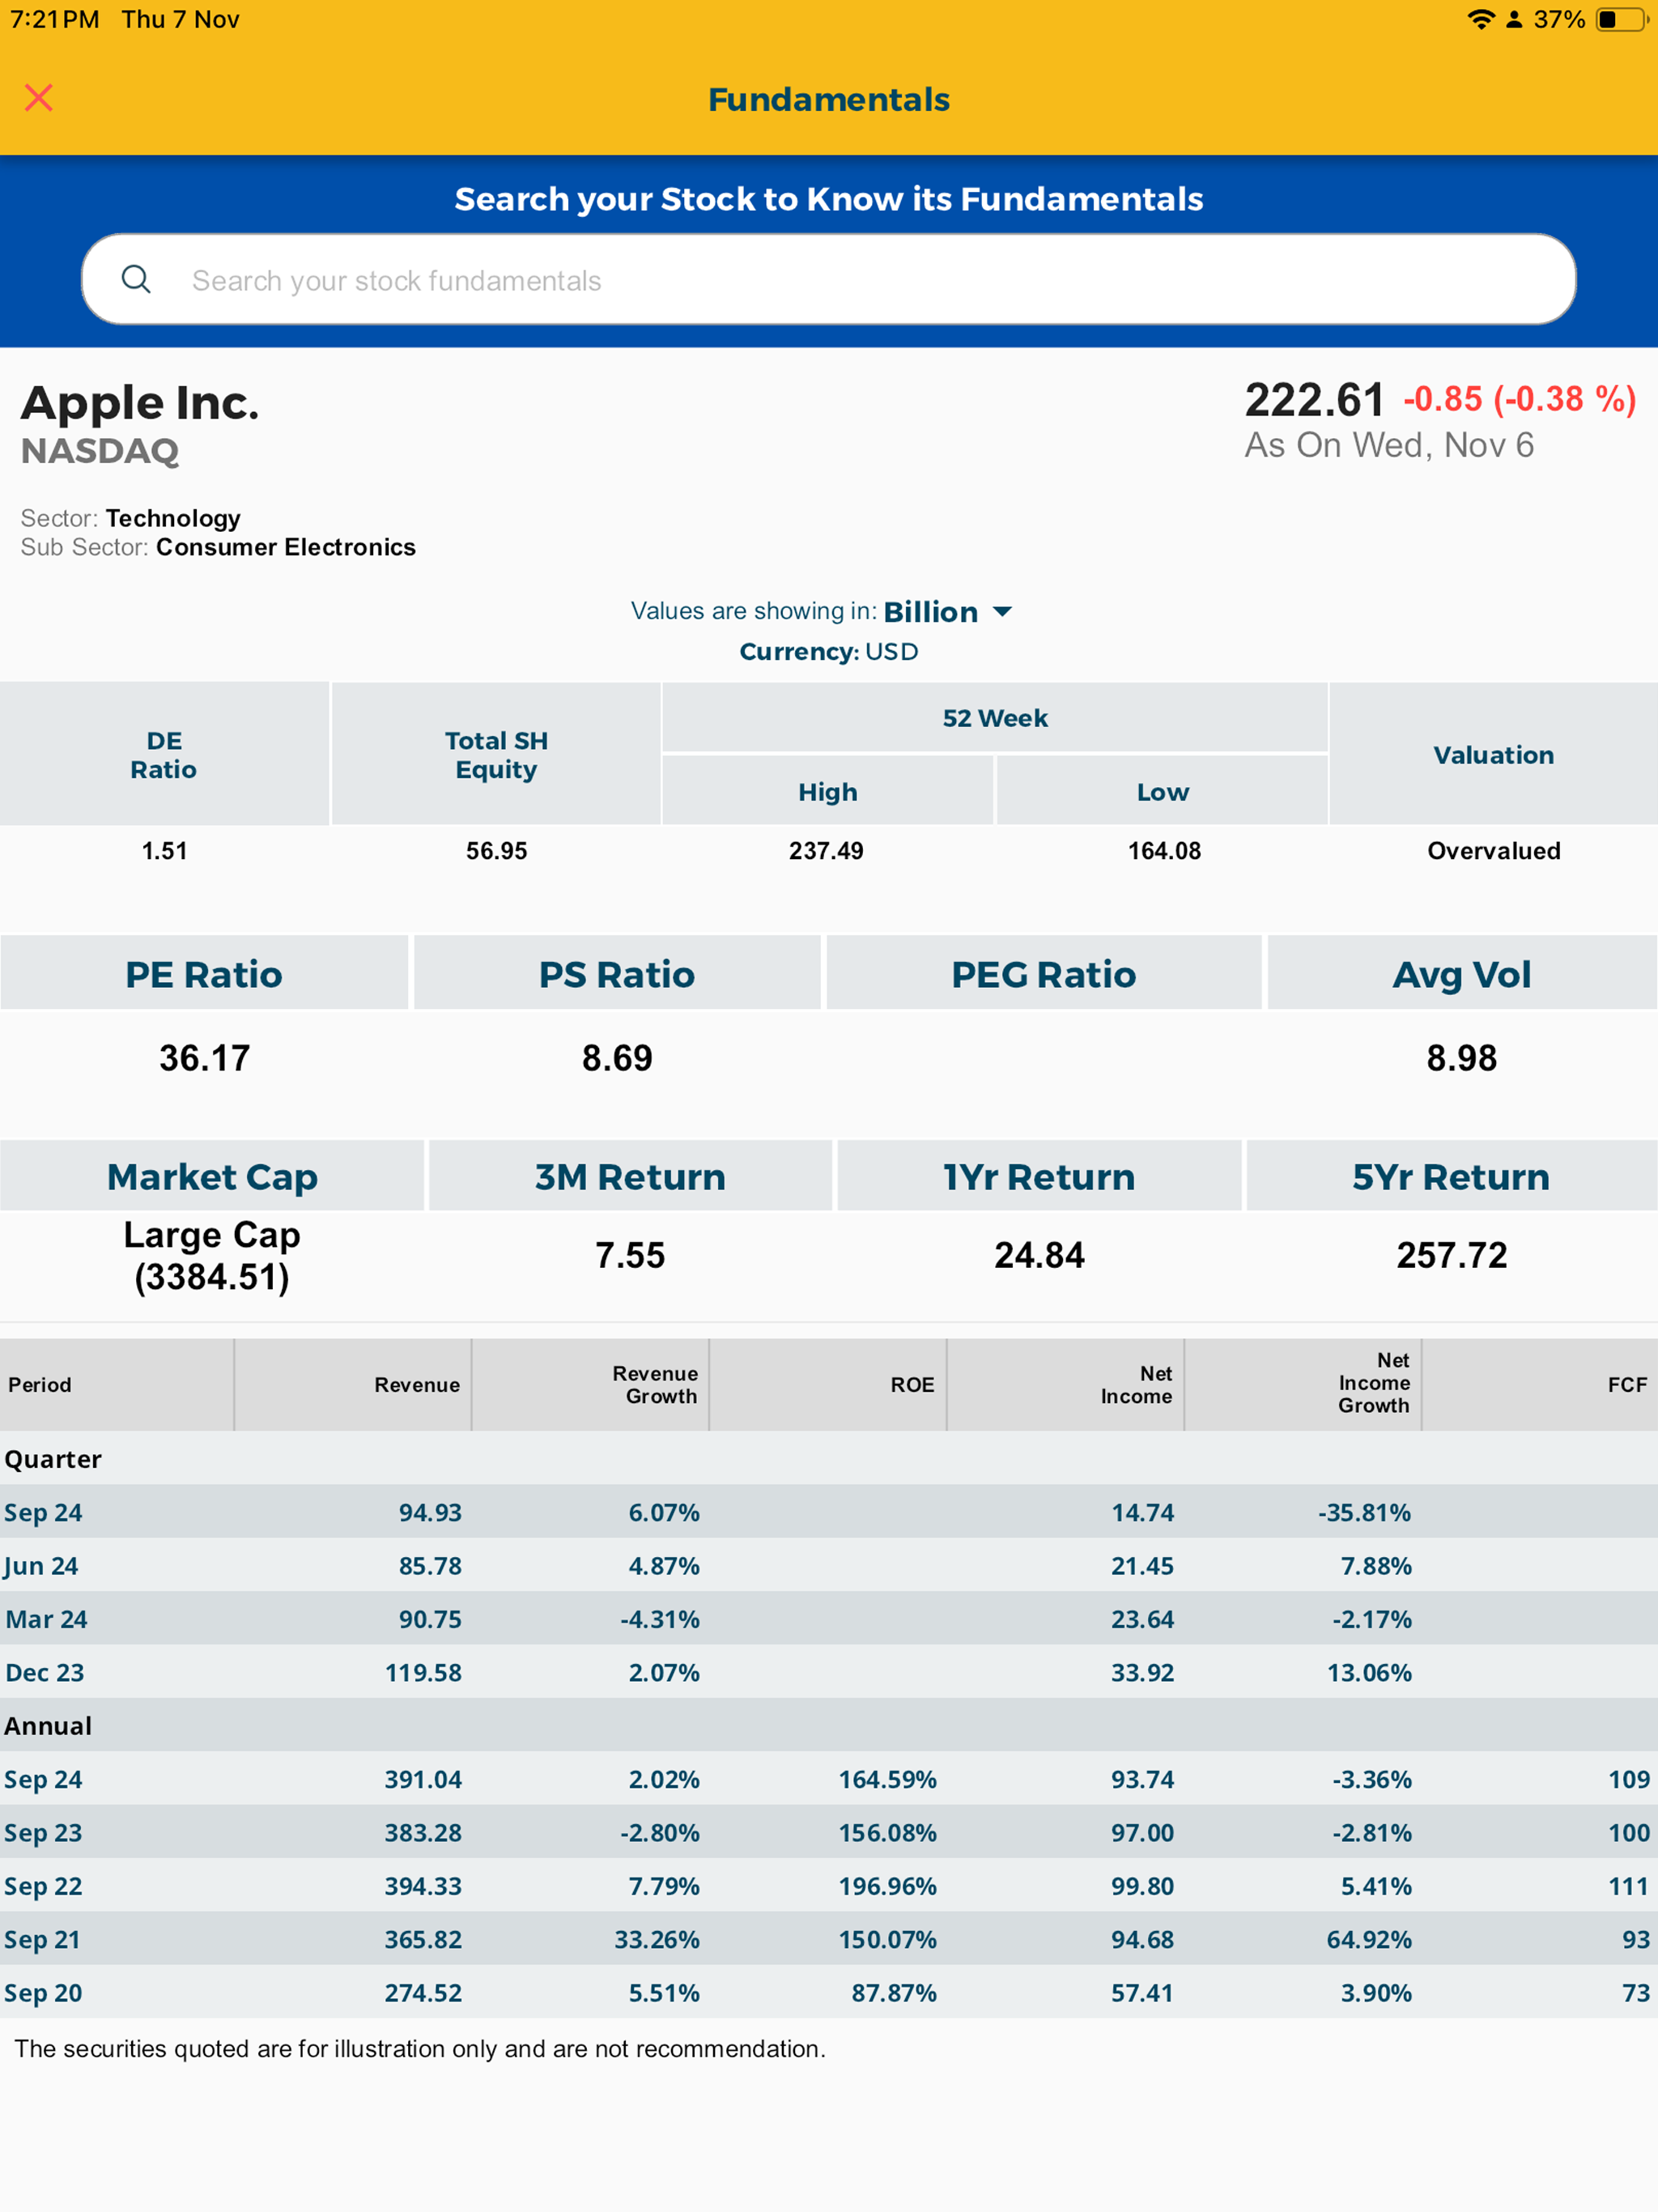
Task: Select the 1Yr Return header
Action: tap(1039, 1176)
